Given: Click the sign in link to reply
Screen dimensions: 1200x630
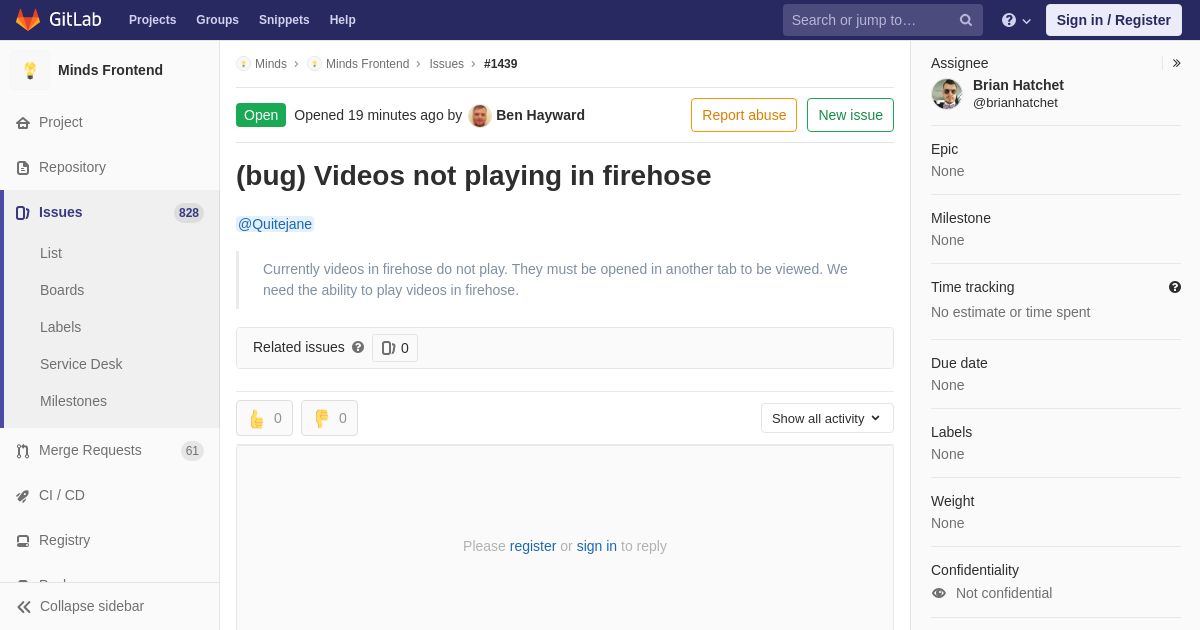Looking at the screenshot, I should (x=597, y=546).
